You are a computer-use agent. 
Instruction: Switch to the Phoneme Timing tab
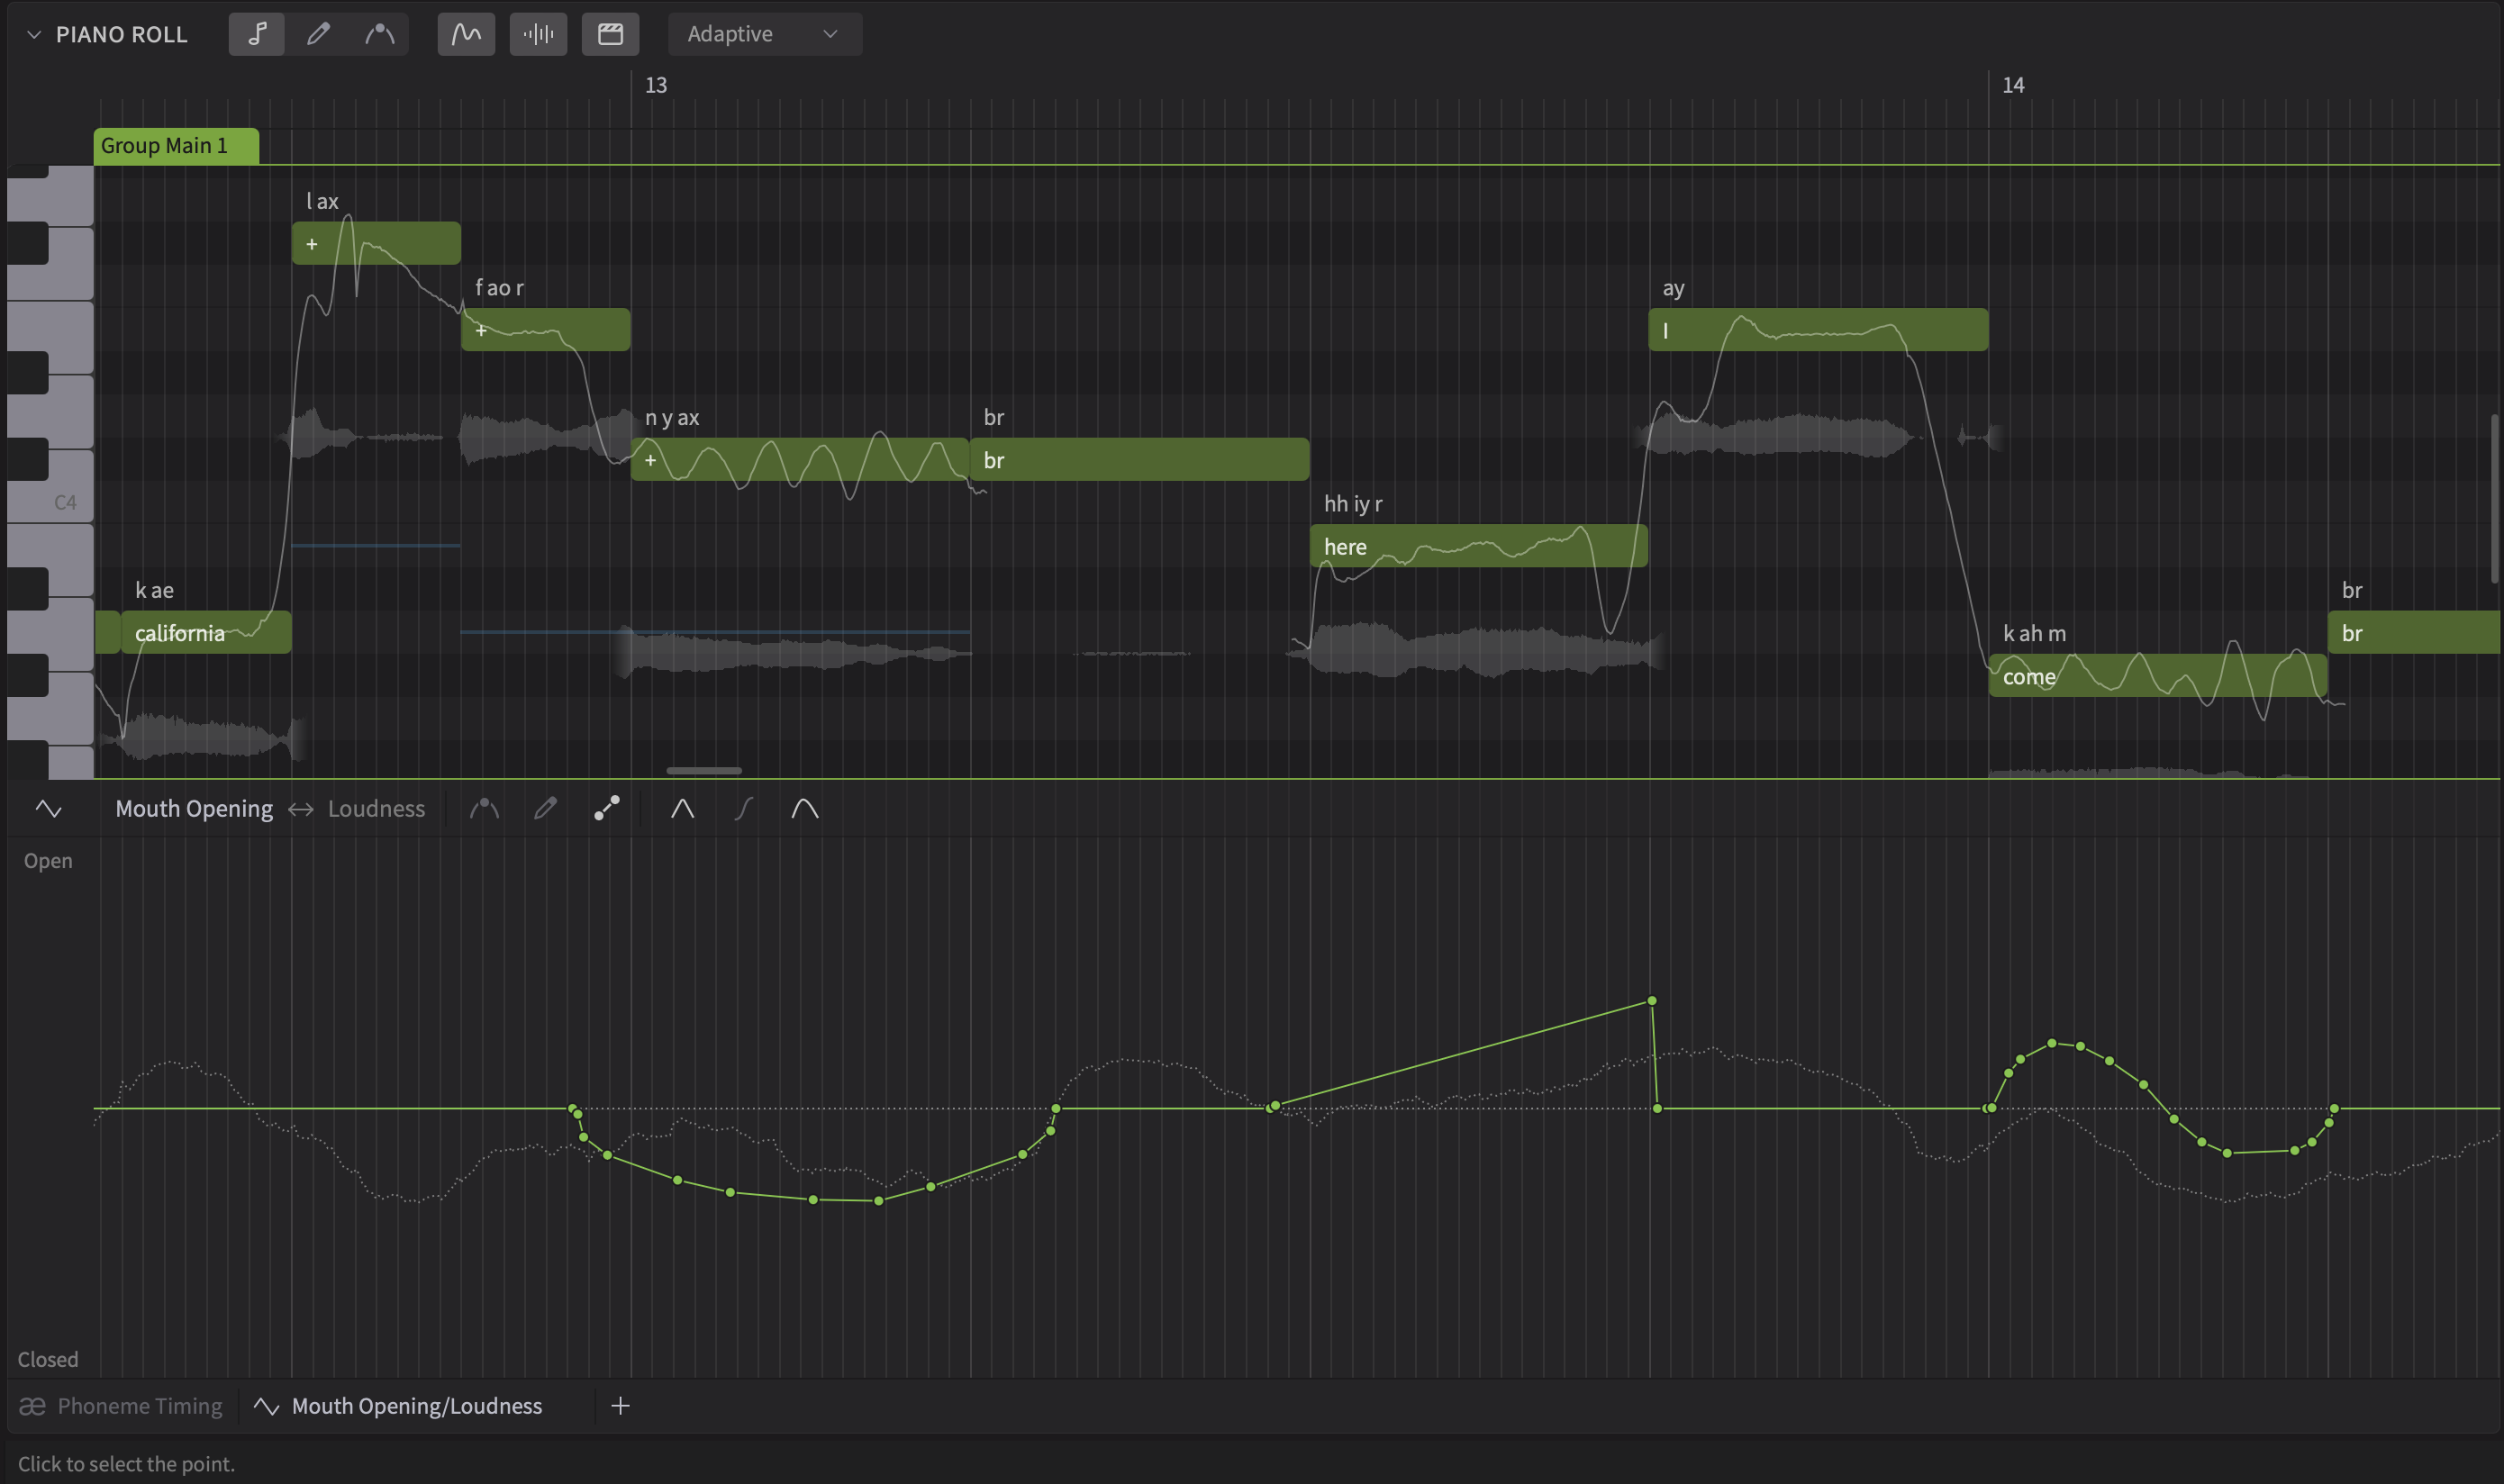[x=121, y=1405]
